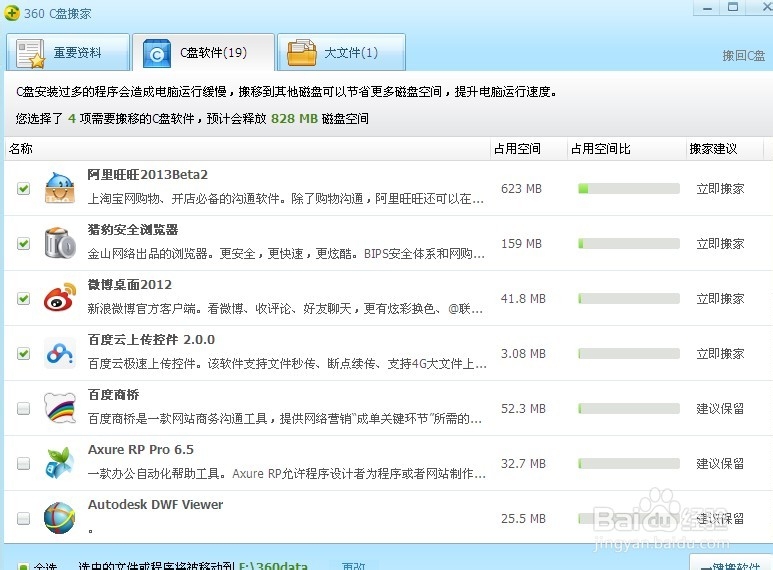This screenshot has height=570, width=773.
Task: Uncheck the 阿里旺旺2013Beta2 checkbox
Action: point(23,188)
